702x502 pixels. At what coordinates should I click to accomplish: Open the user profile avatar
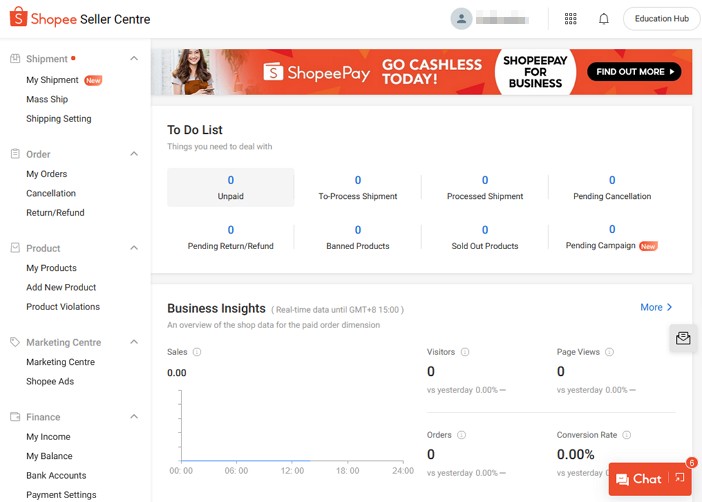pyautogui.click(x=461, y=19)
